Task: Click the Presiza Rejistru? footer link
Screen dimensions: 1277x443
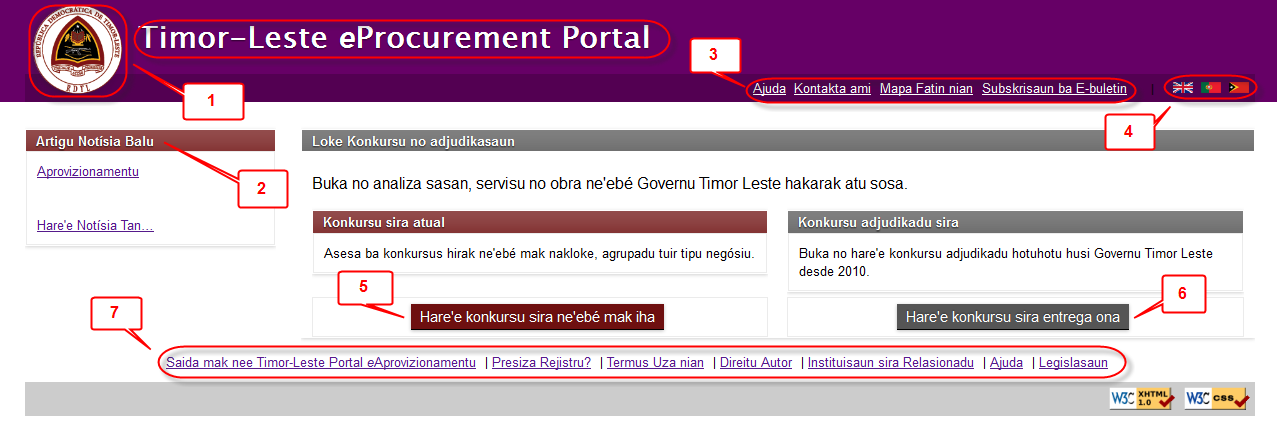Action: (541, 363)
